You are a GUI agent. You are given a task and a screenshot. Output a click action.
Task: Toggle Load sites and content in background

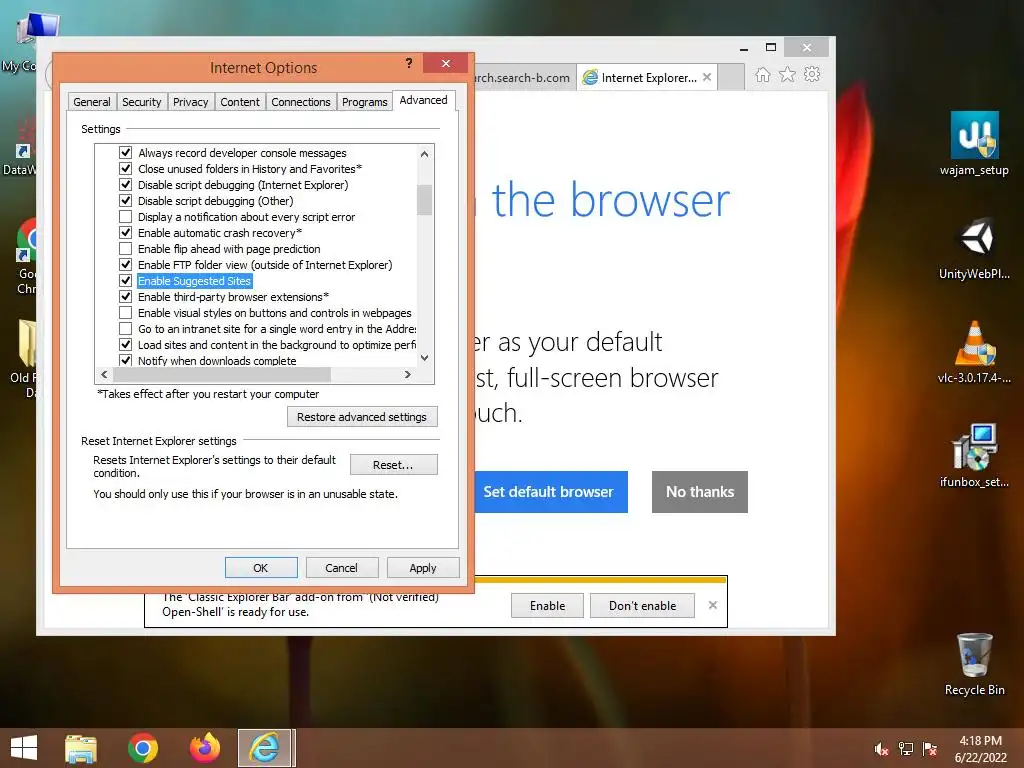click(x=125, y=345)
